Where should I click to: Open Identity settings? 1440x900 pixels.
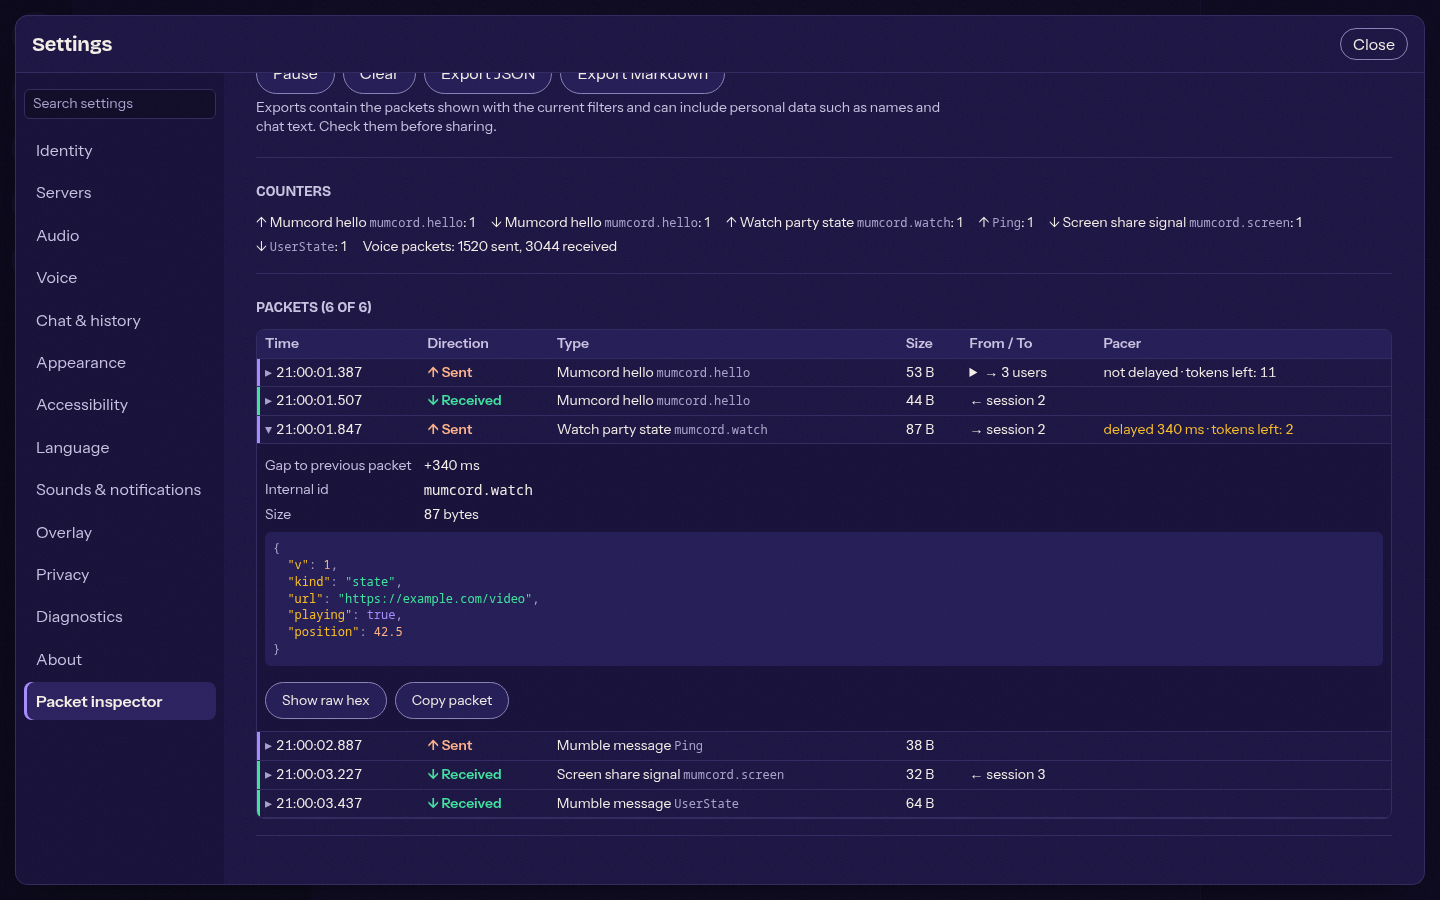120,151
